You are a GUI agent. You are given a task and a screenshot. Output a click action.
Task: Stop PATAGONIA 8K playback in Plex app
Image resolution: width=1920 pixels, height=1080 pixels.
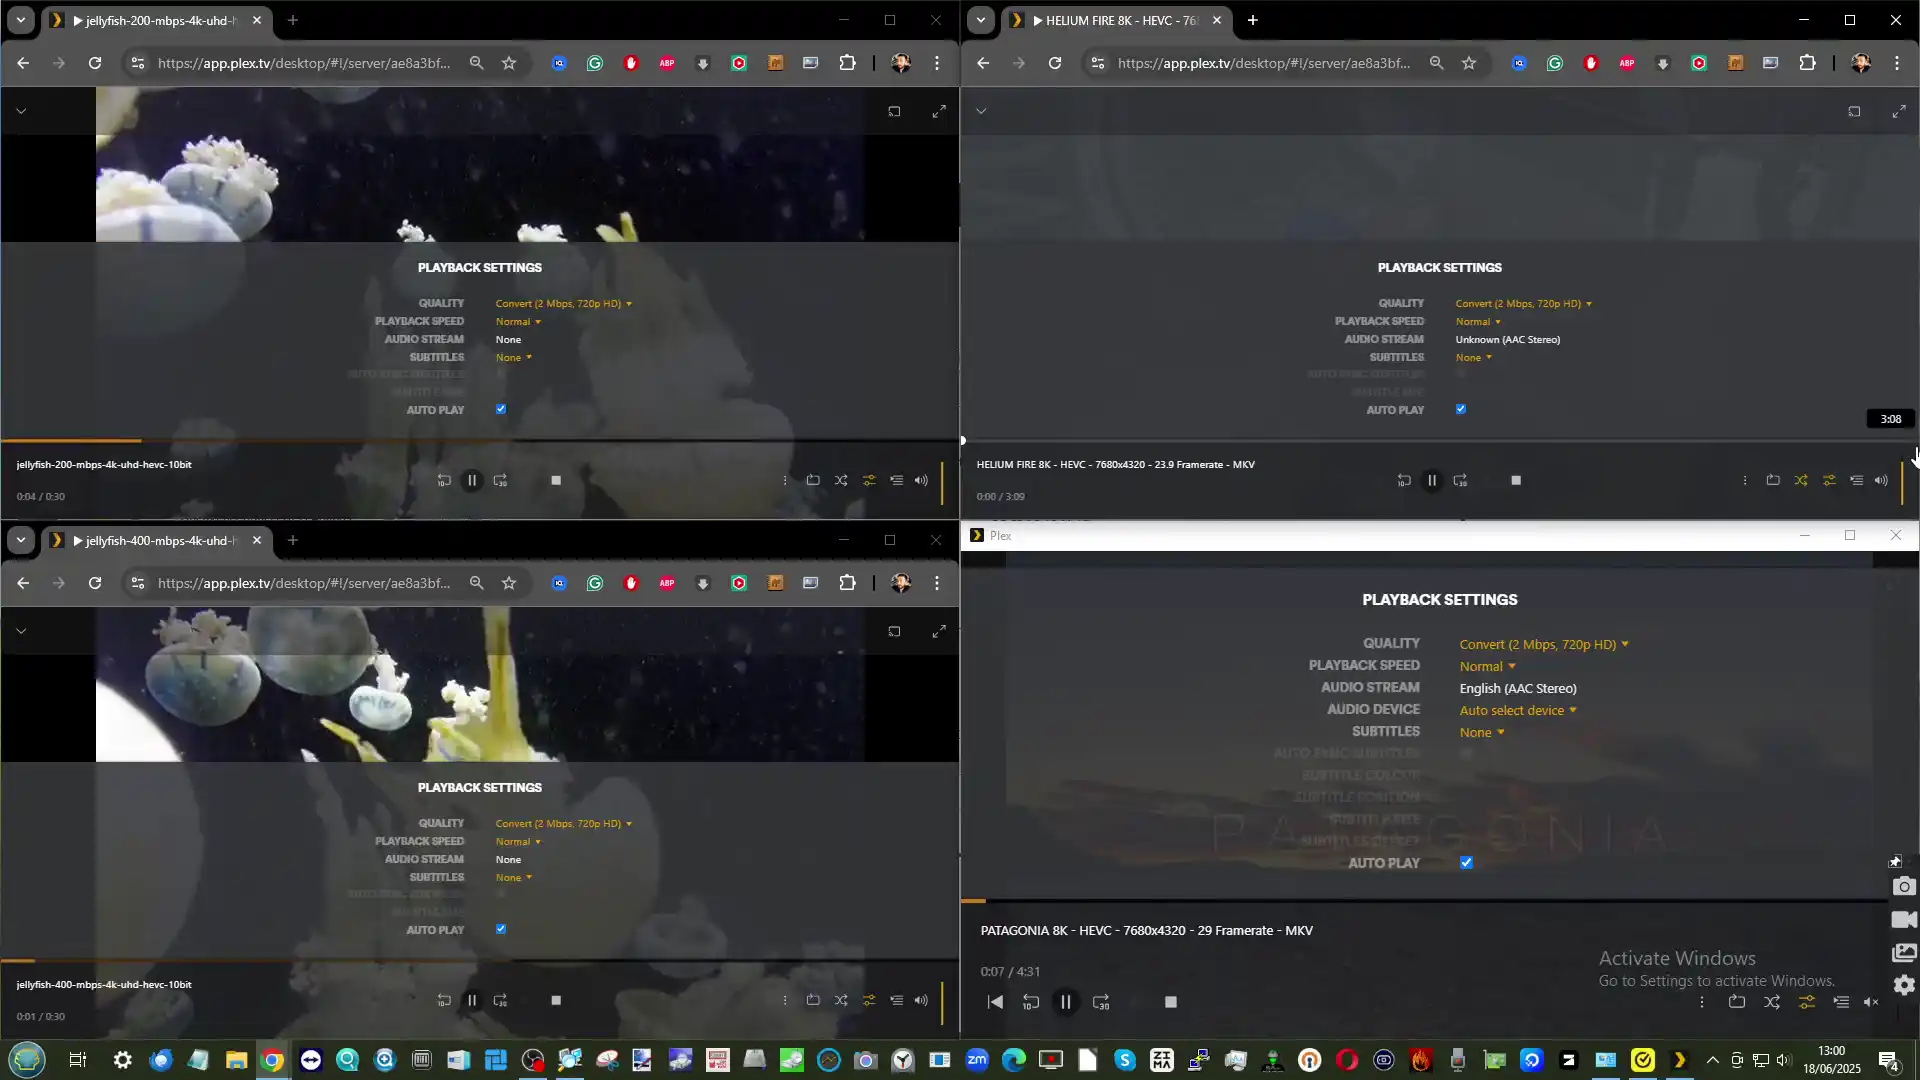1171,1002
